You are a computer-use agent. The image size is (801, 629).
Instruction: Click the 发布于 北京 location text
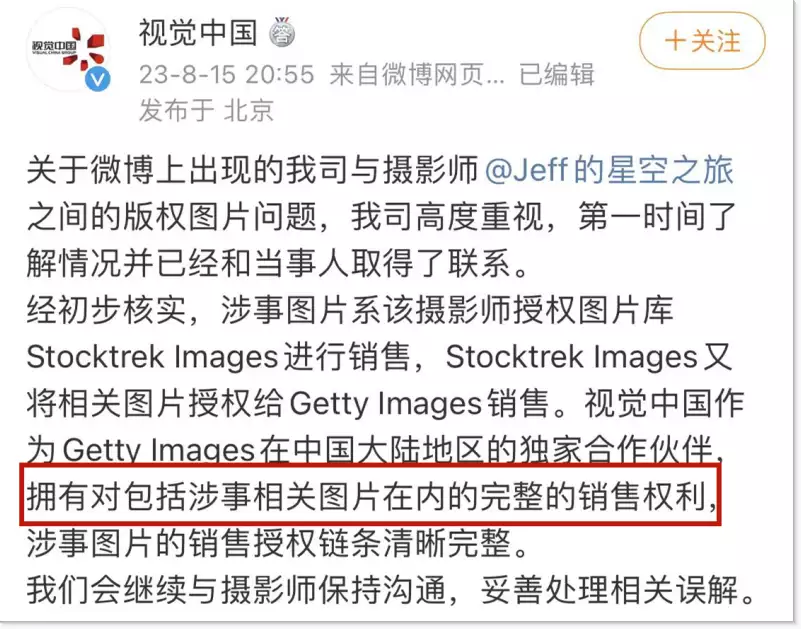coord(206,110)
